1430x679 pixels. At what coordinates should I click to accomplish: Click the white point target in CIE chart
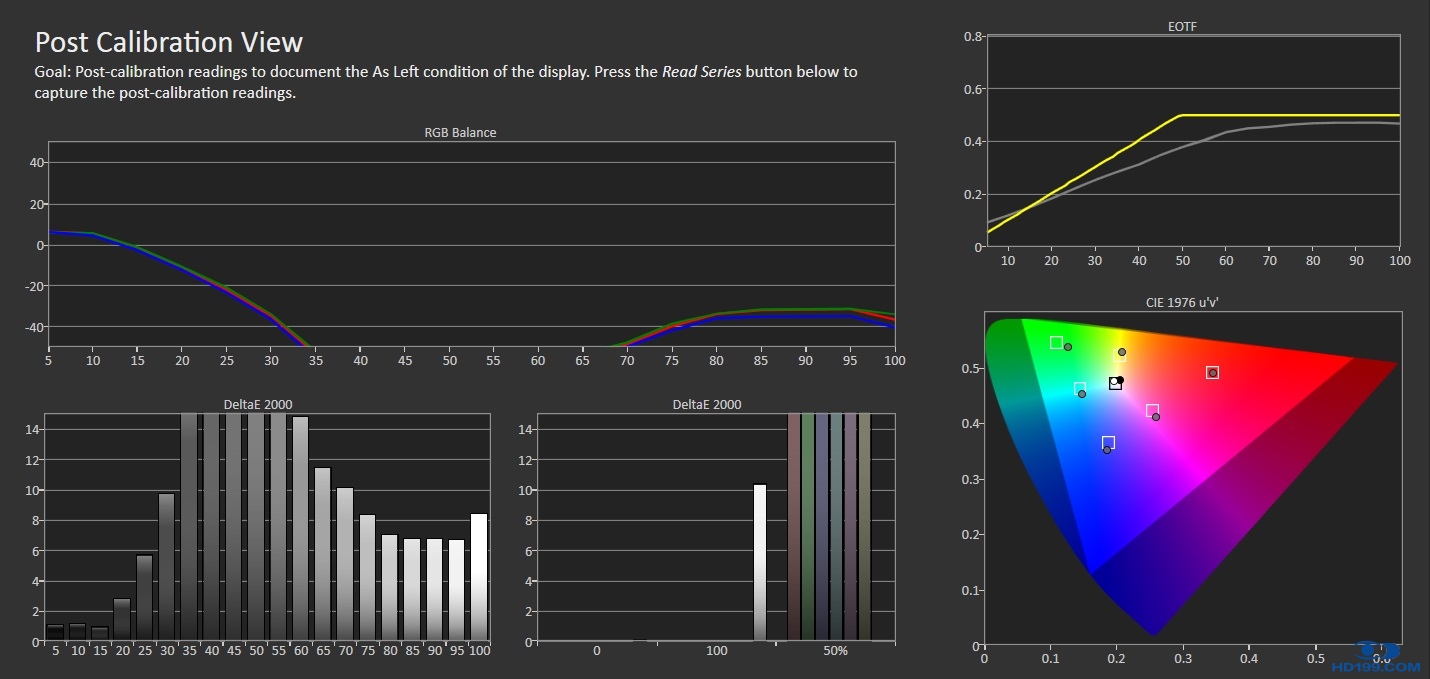[1115, 383]
